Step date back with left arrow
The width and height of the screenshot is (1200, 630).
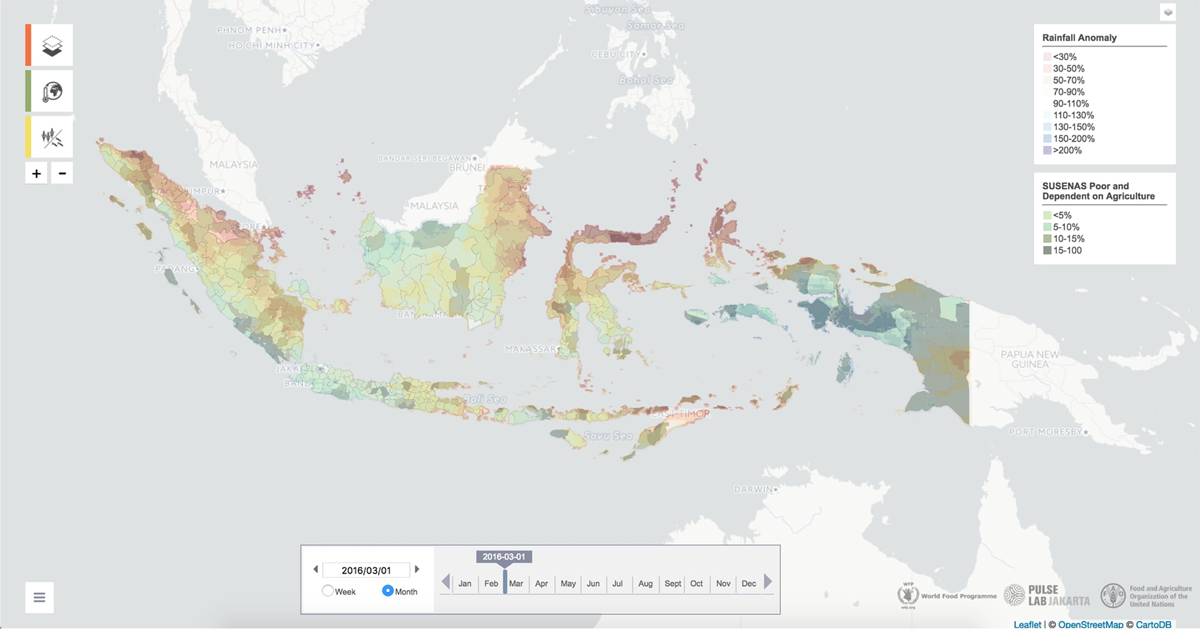[316, 570]
